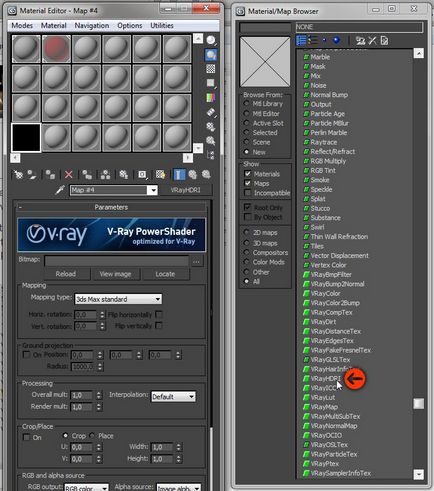Select the Scene radio button
Screen dimensions: 434x491
(247, 142)
